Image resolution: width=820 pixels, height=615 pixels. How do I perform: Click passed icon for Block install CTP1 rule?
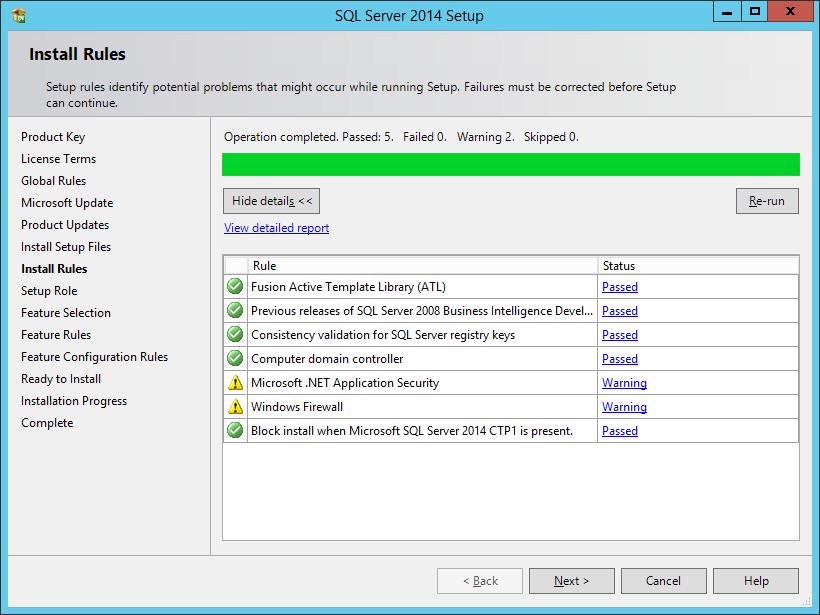click(235, 431)
